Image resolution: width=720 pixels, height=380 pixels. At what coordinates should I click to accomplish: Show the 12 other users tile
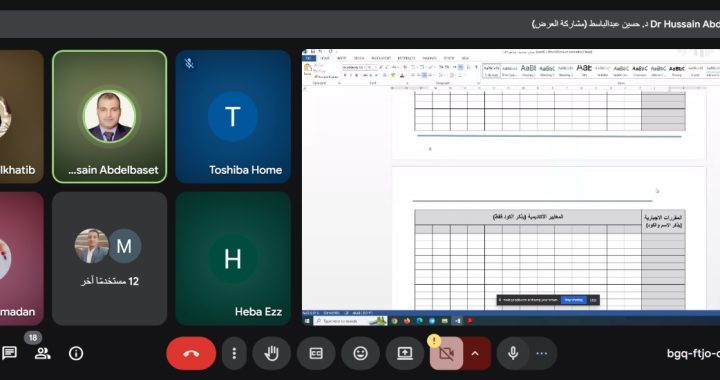tap(109, 258)
